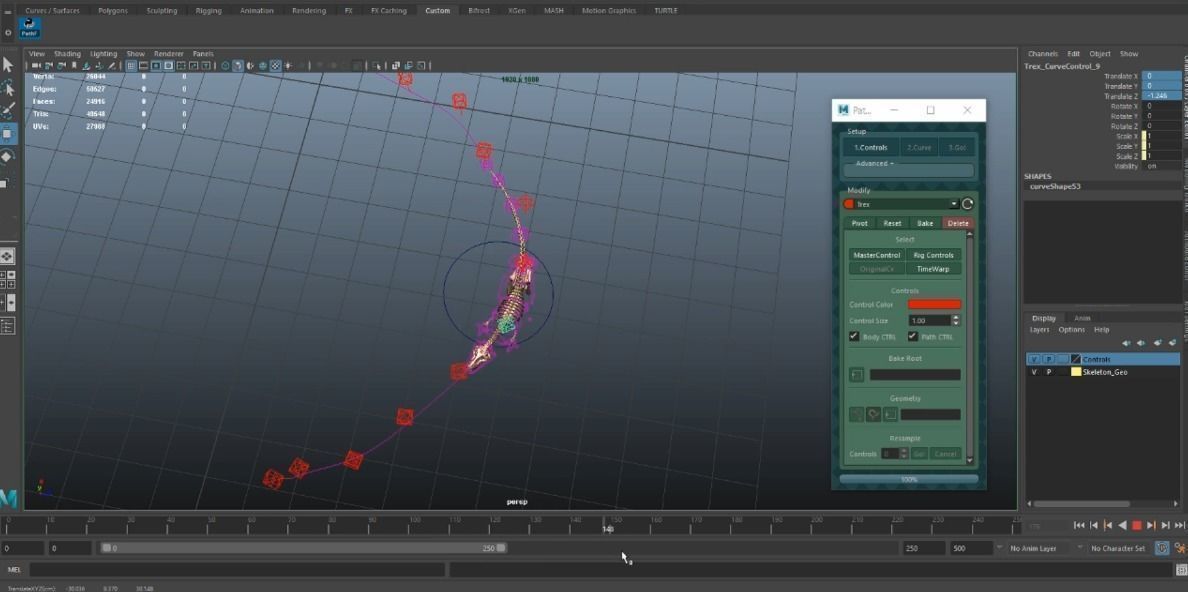
Task: Click the Rig Controls select button
Action: click(x=933, y=255)
